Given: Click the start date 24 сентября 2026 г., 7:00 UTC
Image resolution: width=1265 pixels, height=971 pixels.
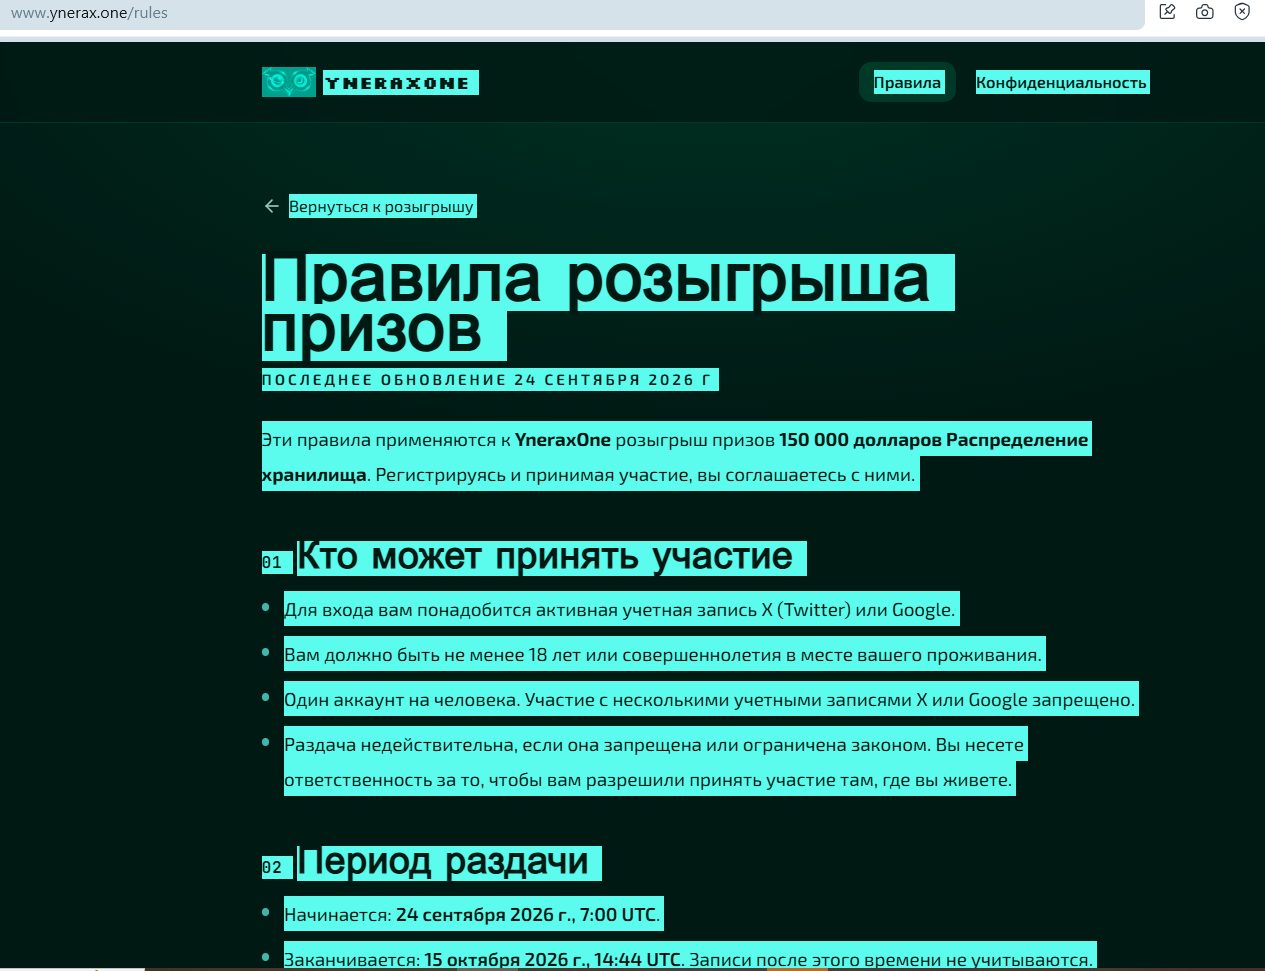Looking at the screenshot, I should tap(526, 915).
